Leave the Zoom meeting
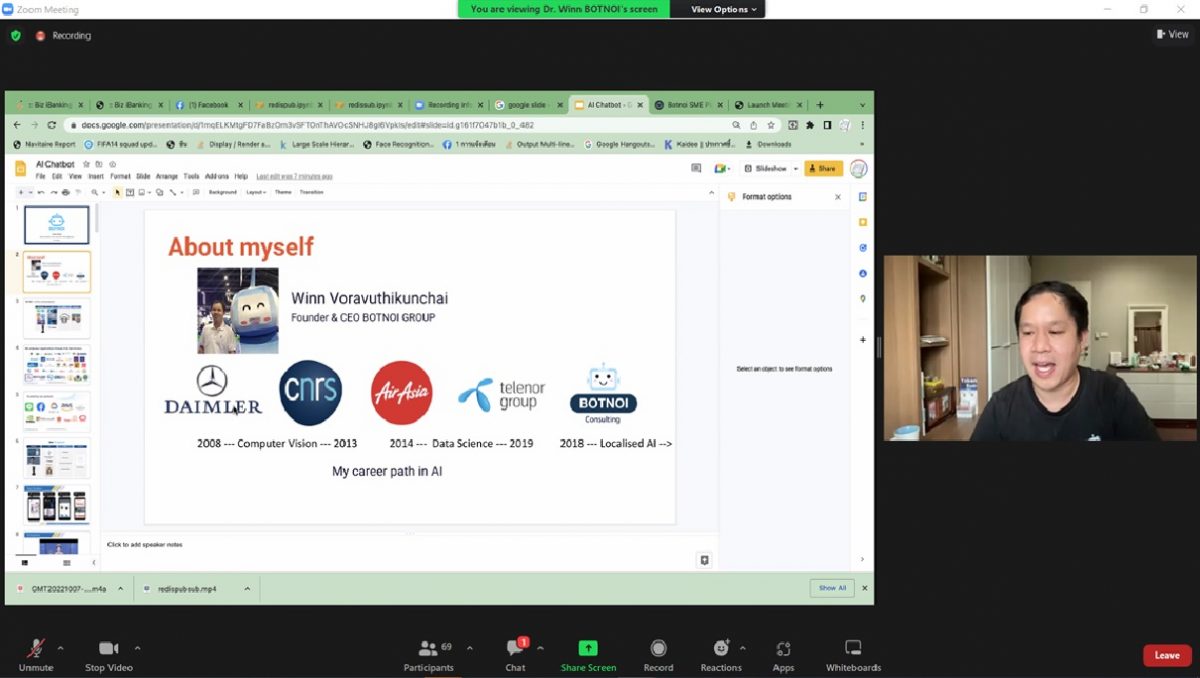The image size is (1200, 678). (1167, 655)
